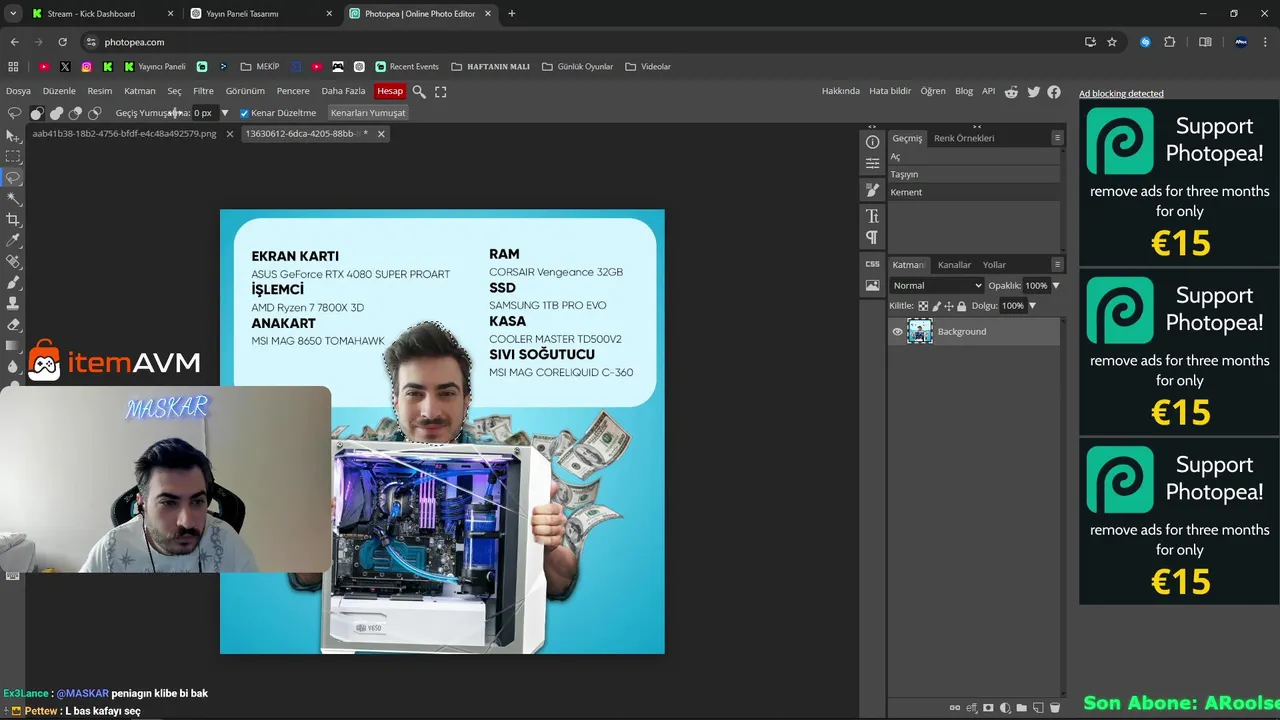Click the link layers icon
This screenshot has width=1280, height=720.
pos(955,708)
